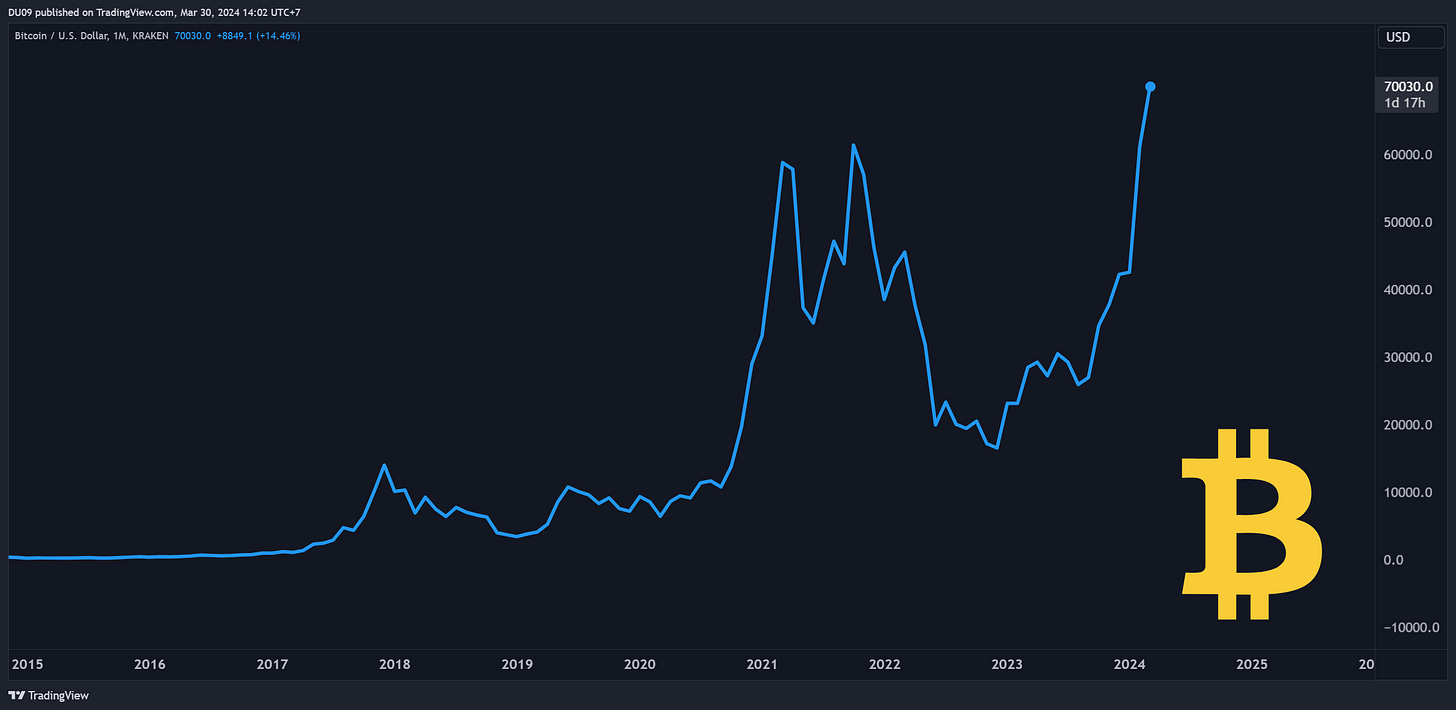1456x710 pixels.
Task: Click the yellow Bitcoin logo image
Action: (x=1251, y=524)
